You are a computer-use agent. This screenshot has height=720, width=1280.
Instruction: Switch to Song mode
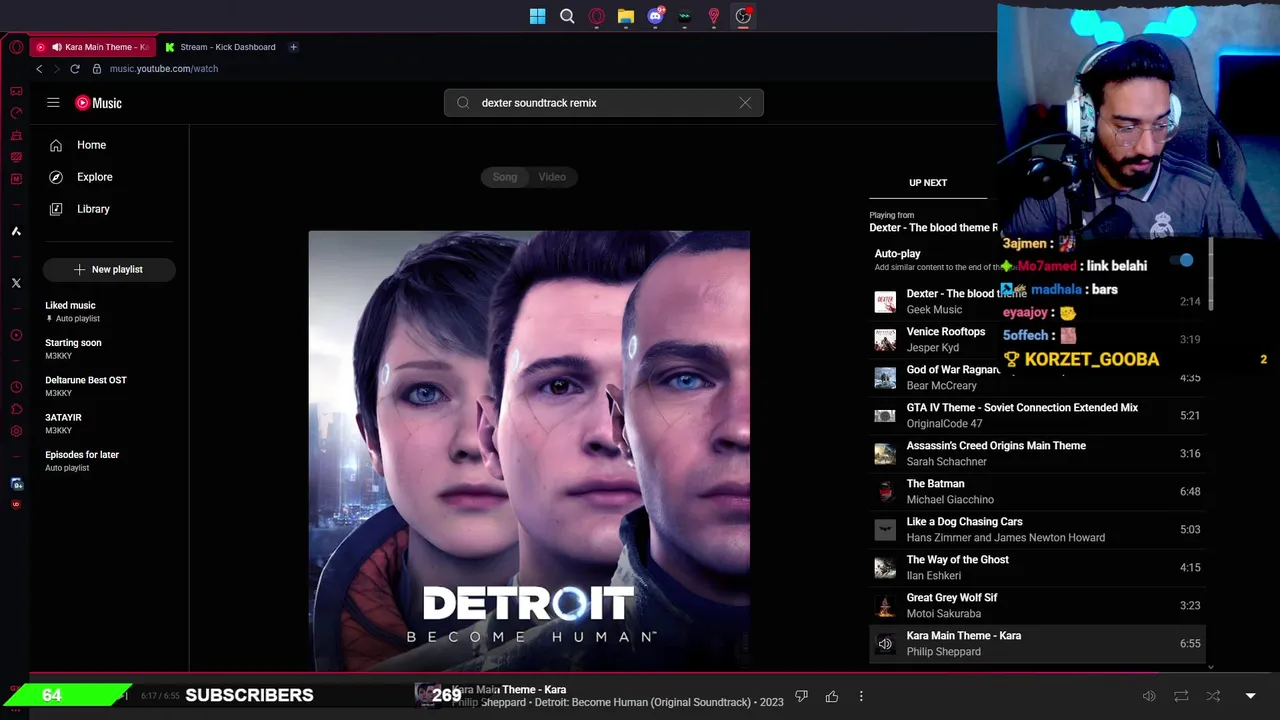coord(505,177)
